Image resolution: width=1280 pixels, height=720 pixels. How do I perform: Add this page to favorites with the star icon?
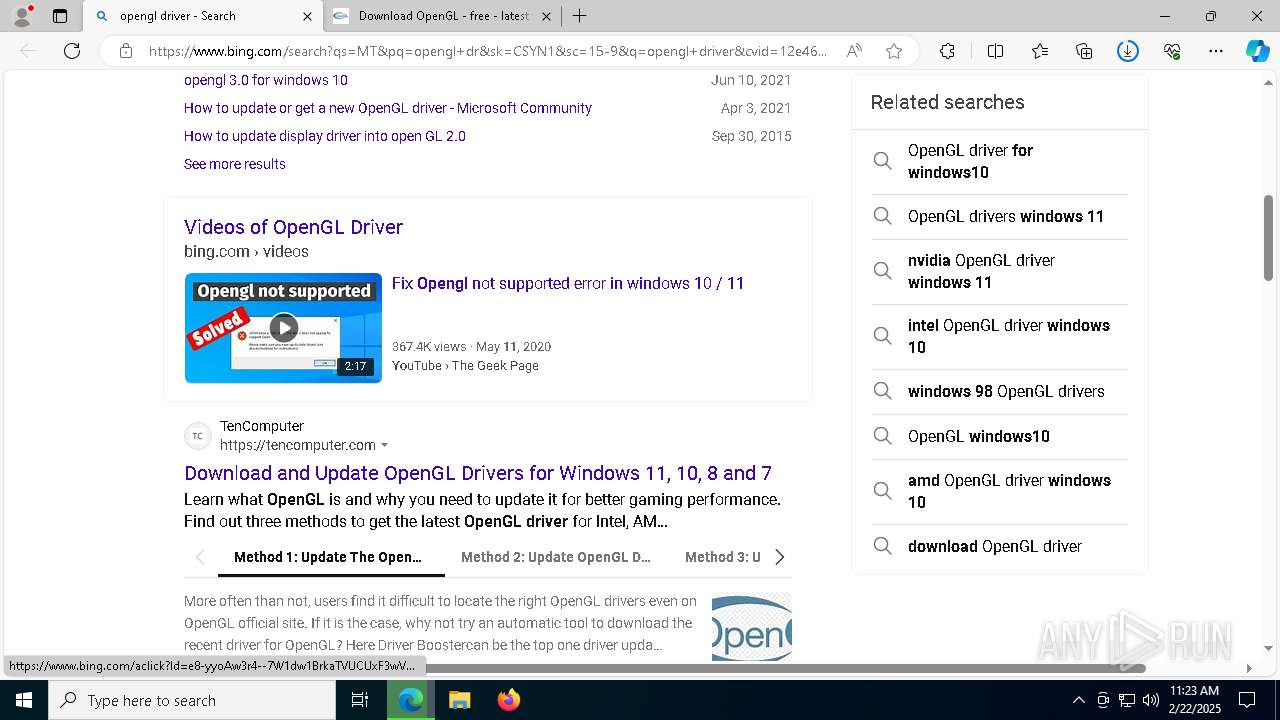(x=894, y=51)
